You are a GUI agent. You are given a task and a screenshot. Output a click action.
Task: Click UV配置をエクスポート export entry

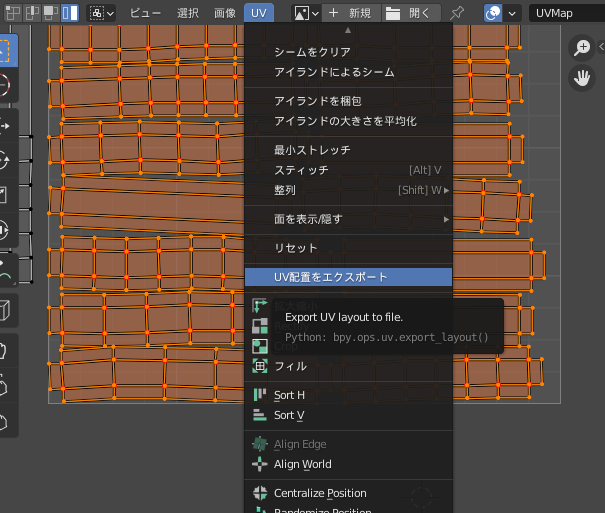(348, 277)
